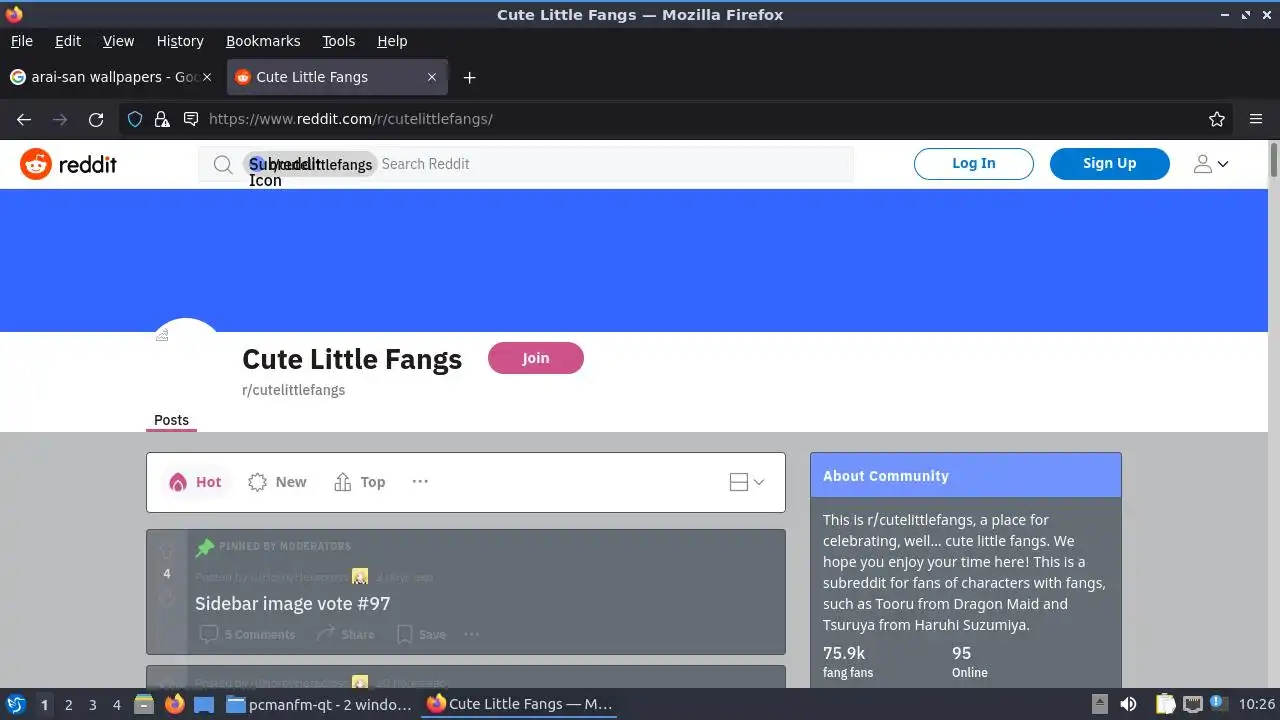Click the comments bubble icon on pinned post
The width and height of the screenshot is (1280, 720).
[209, 634]
